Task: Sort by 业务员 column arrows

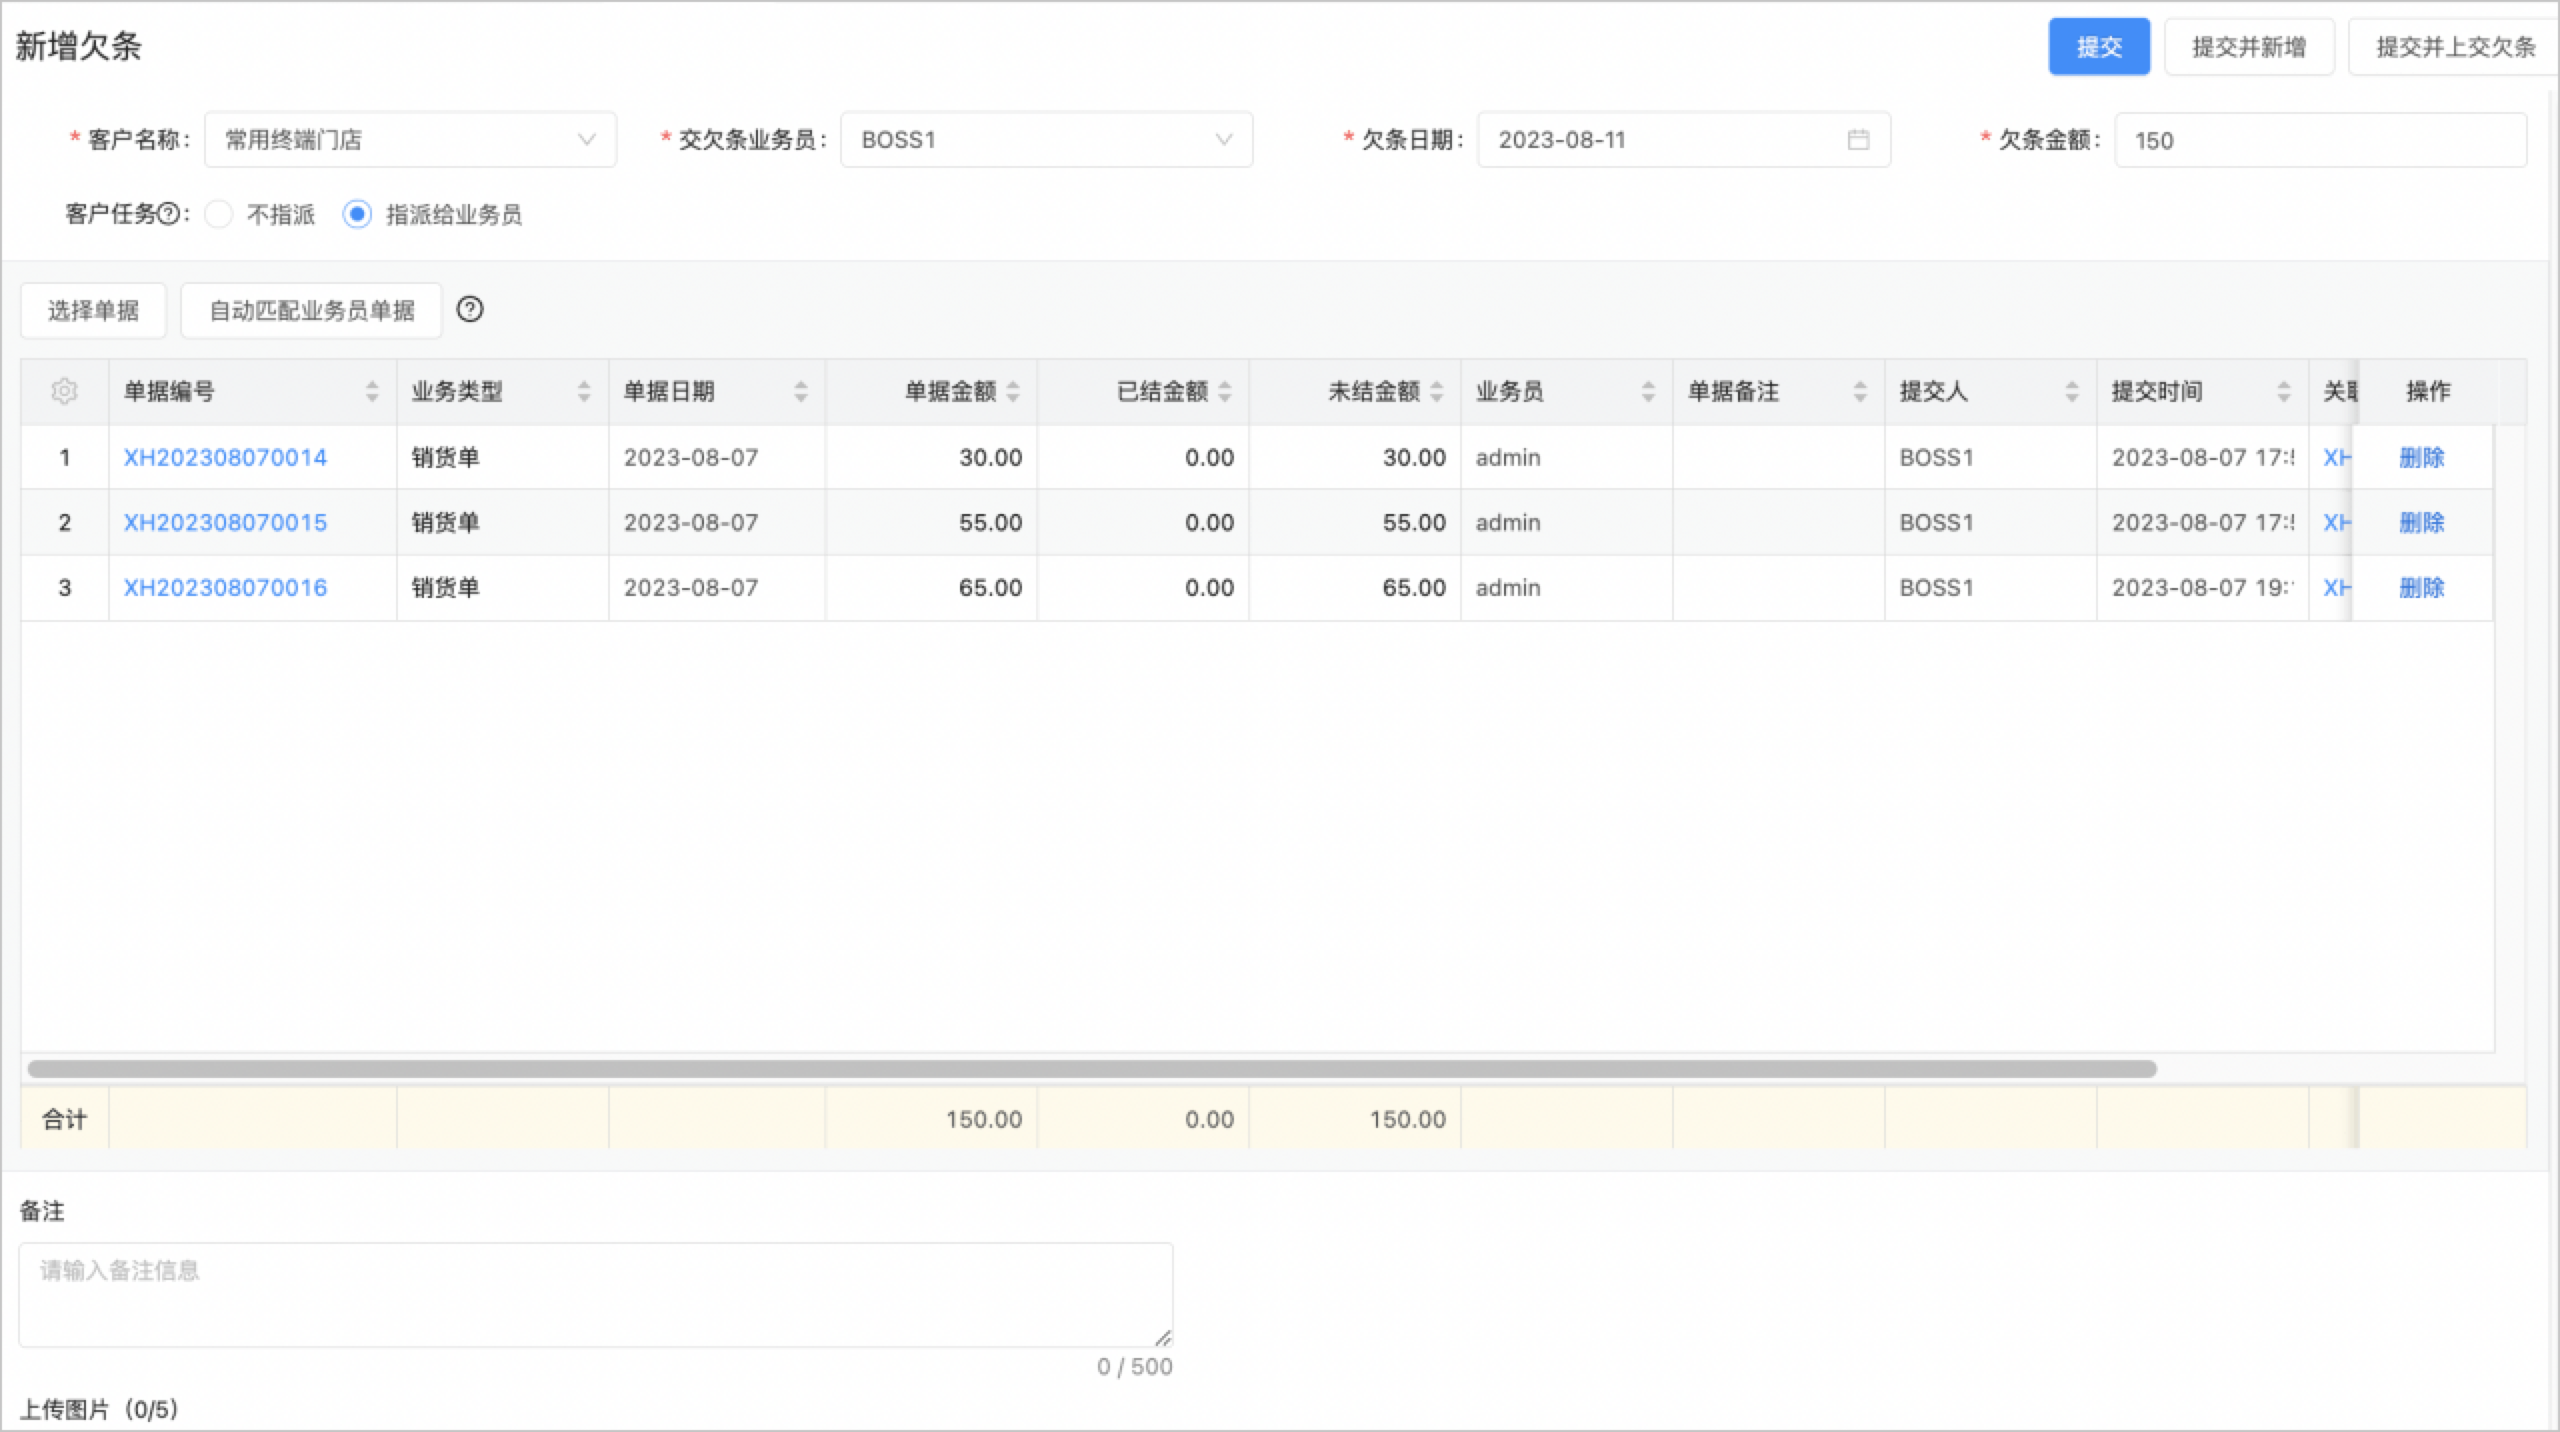Action: tap(1648, 391)
